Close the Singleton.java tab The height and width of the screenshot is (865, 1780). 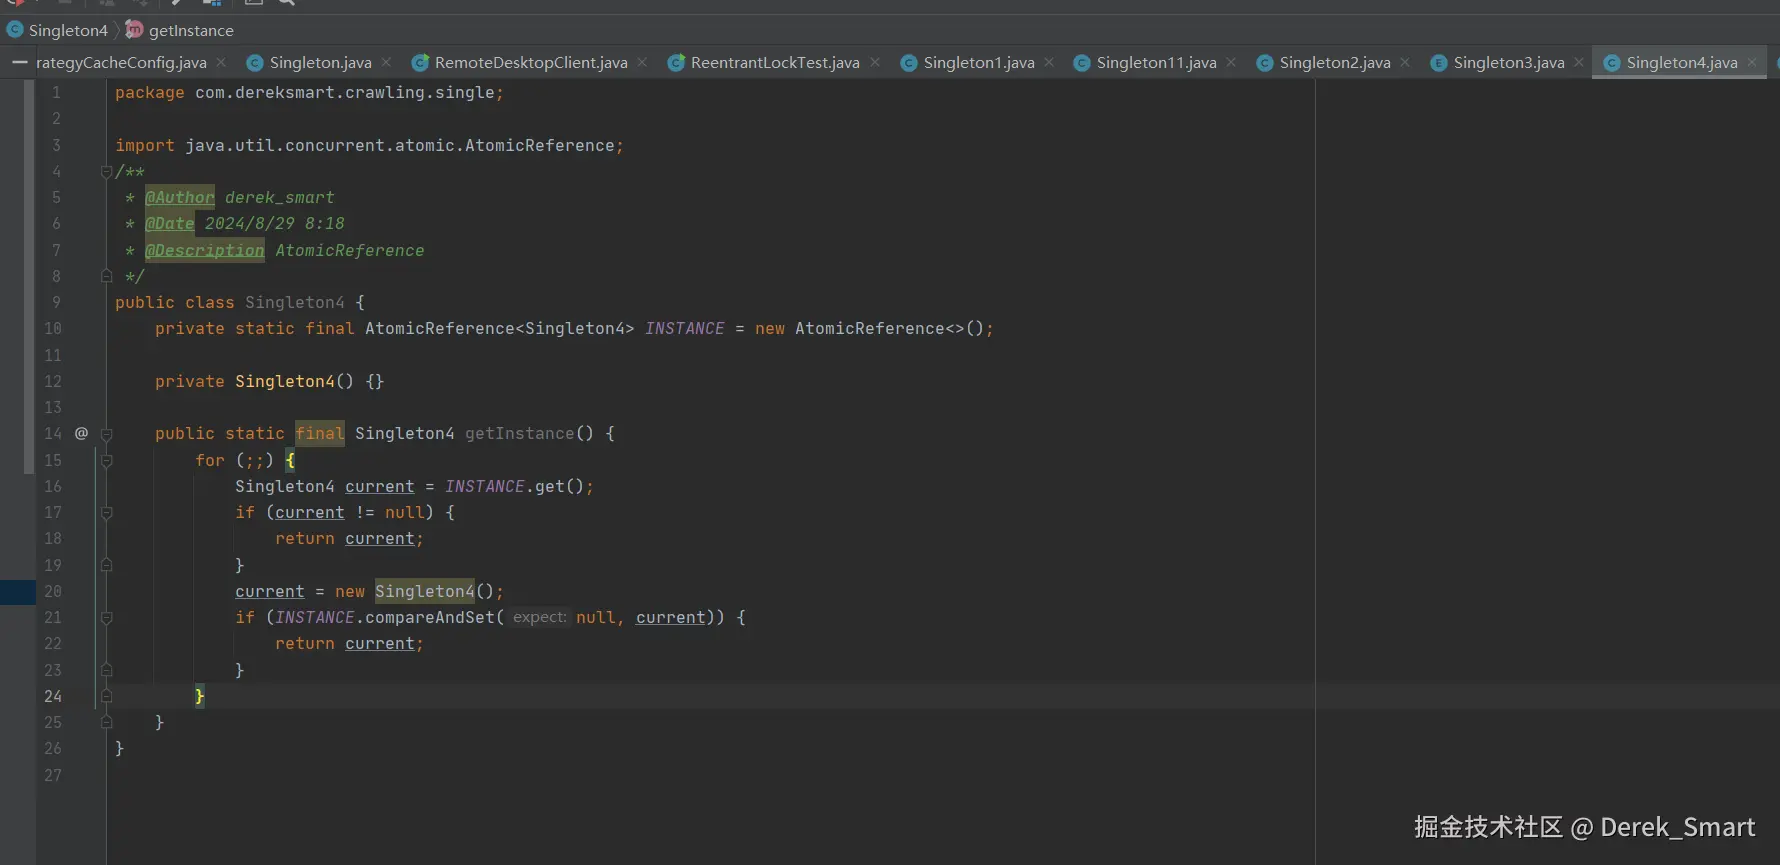pos(386,62)
